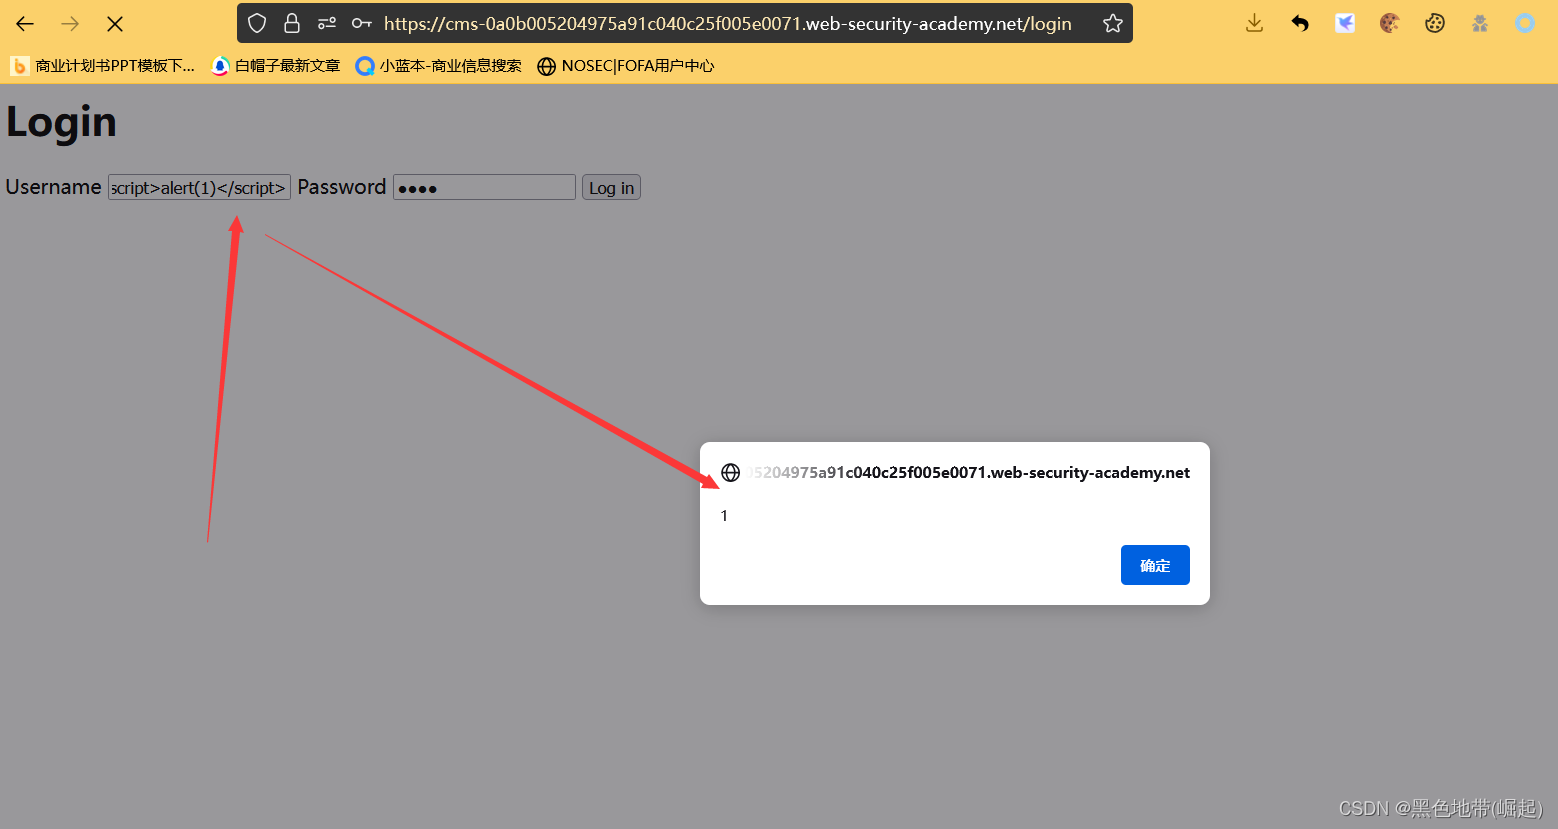
Task: Click the NOSEC FOFA bookmark globe icon
Action: click(546, 66)
